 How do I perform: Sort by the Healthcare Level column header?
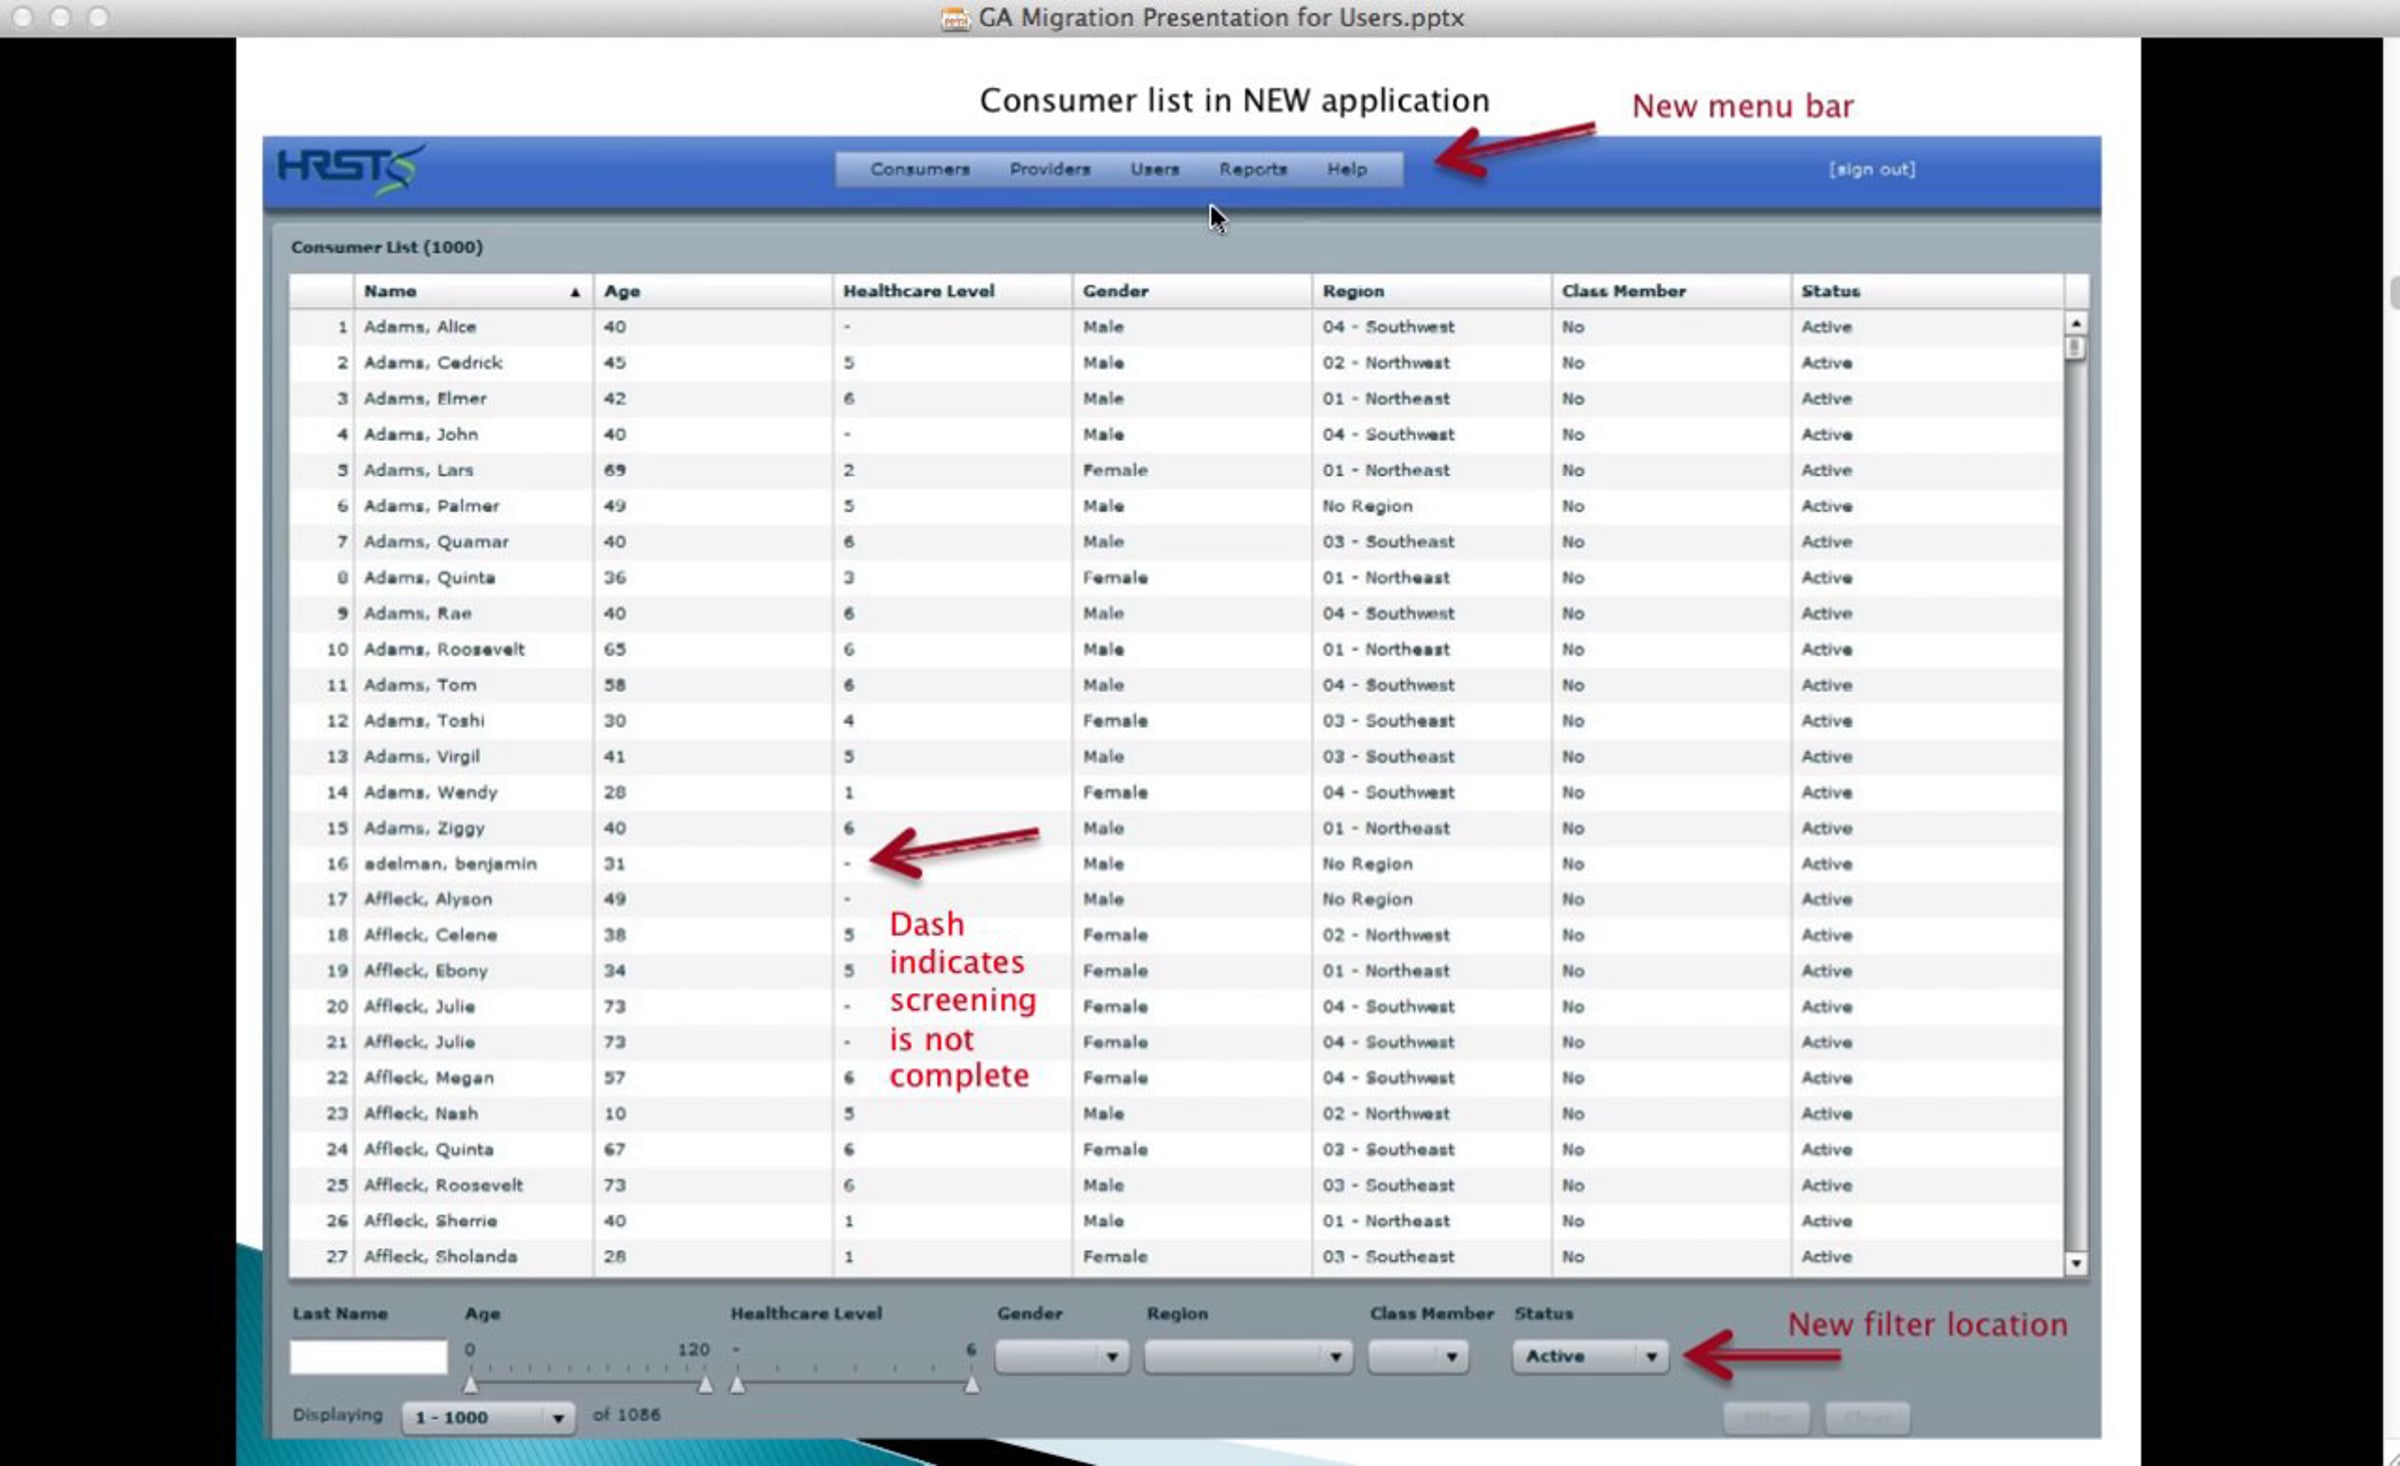pyautogui.click(x=918, y=291)
